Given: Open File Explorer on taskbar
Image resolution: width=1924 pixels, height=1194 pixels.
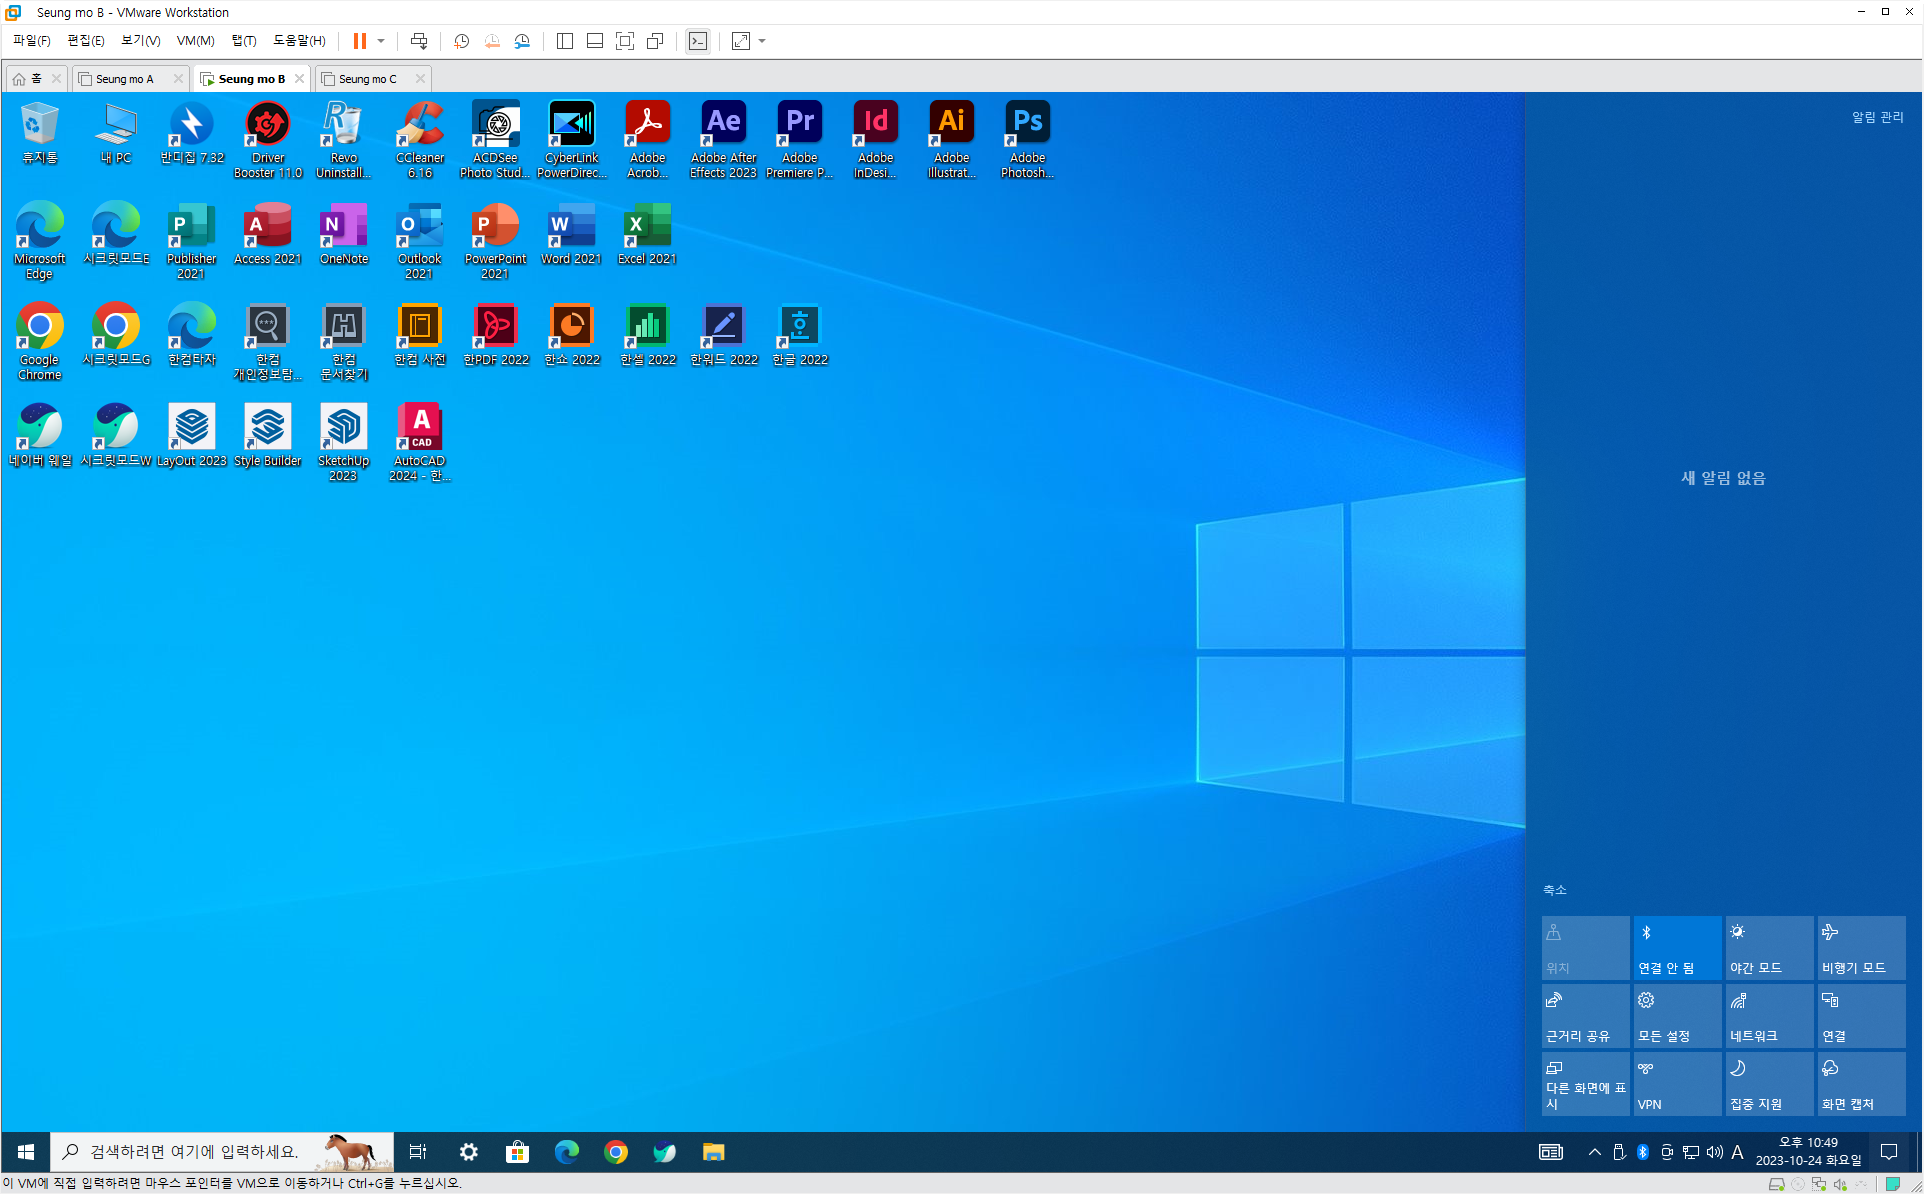Looking at the screenshot, I should point(713,1152).
